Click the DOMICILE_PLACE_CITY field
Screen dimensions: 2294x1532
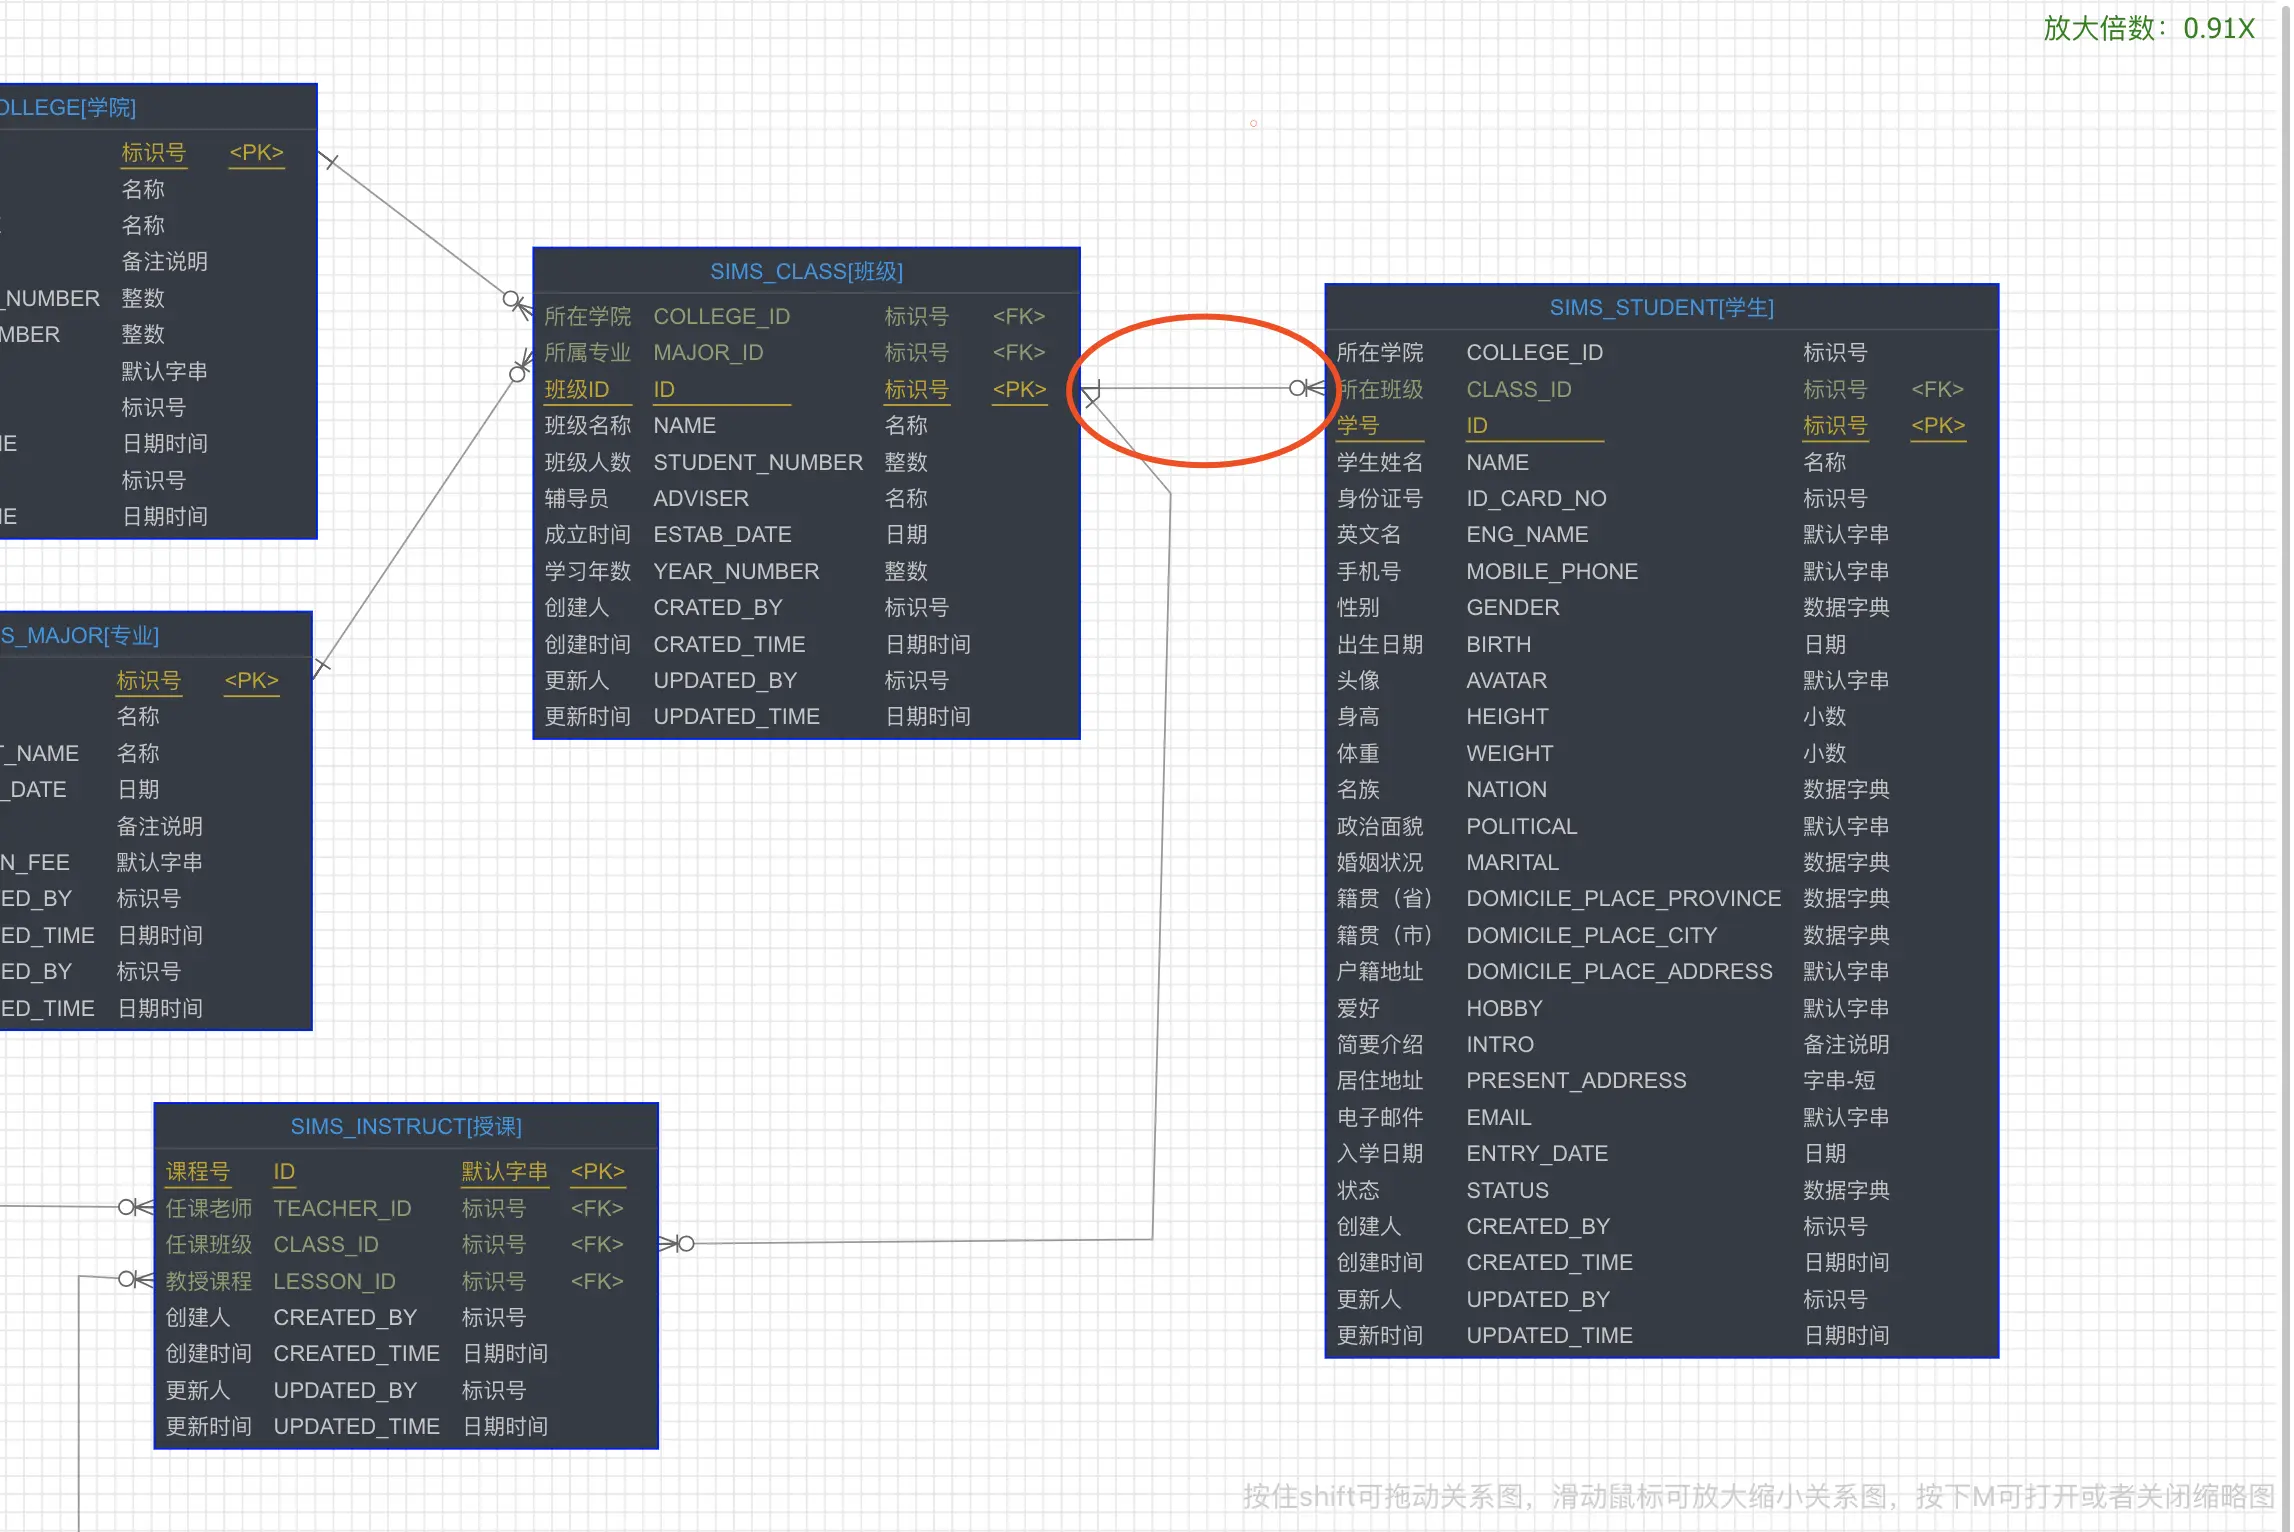click(1591, 935)
